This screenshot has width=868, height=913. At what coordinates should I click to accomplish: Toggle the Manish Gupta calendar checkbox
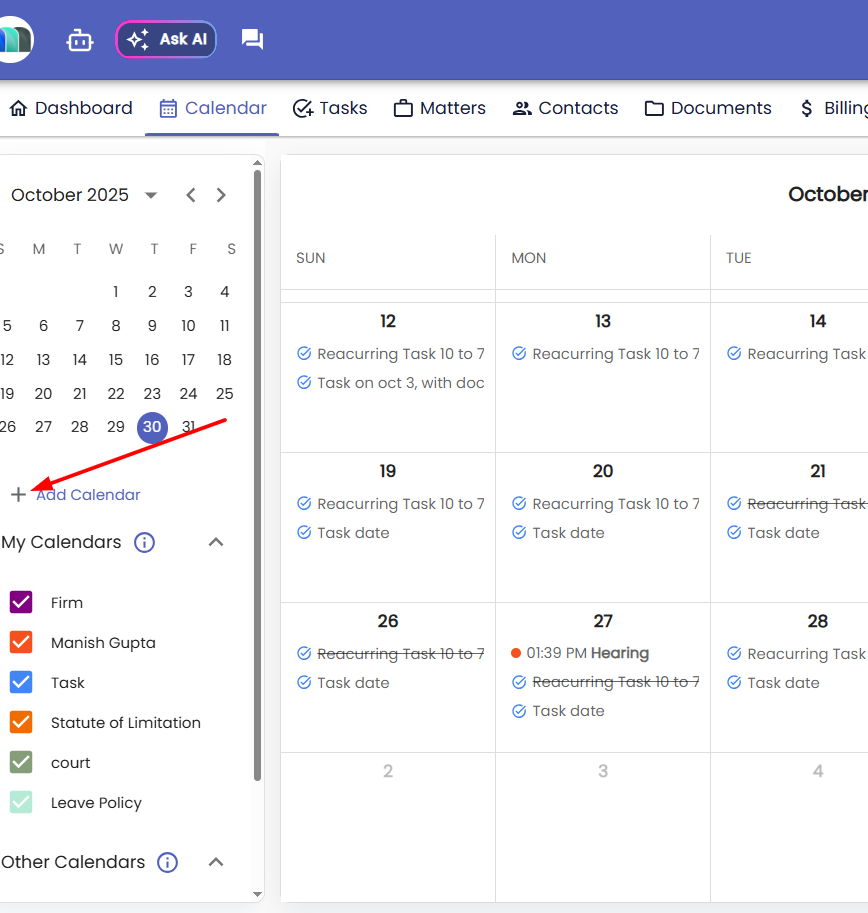21,643
